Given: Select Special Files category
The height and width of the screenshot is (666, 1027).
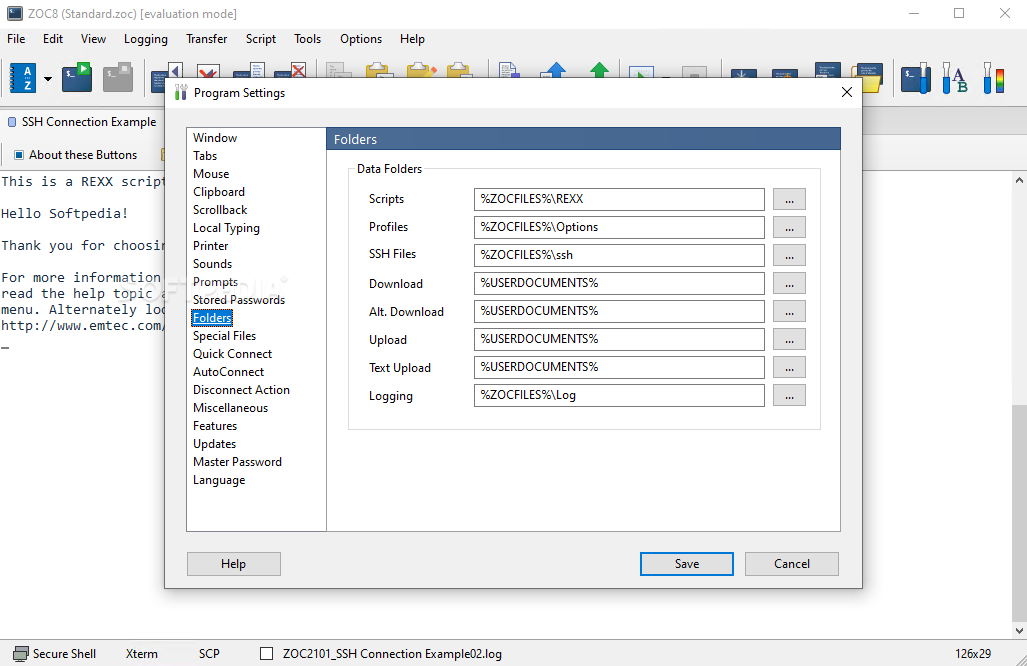Looking at the screenshot, I should click(224, 335).
